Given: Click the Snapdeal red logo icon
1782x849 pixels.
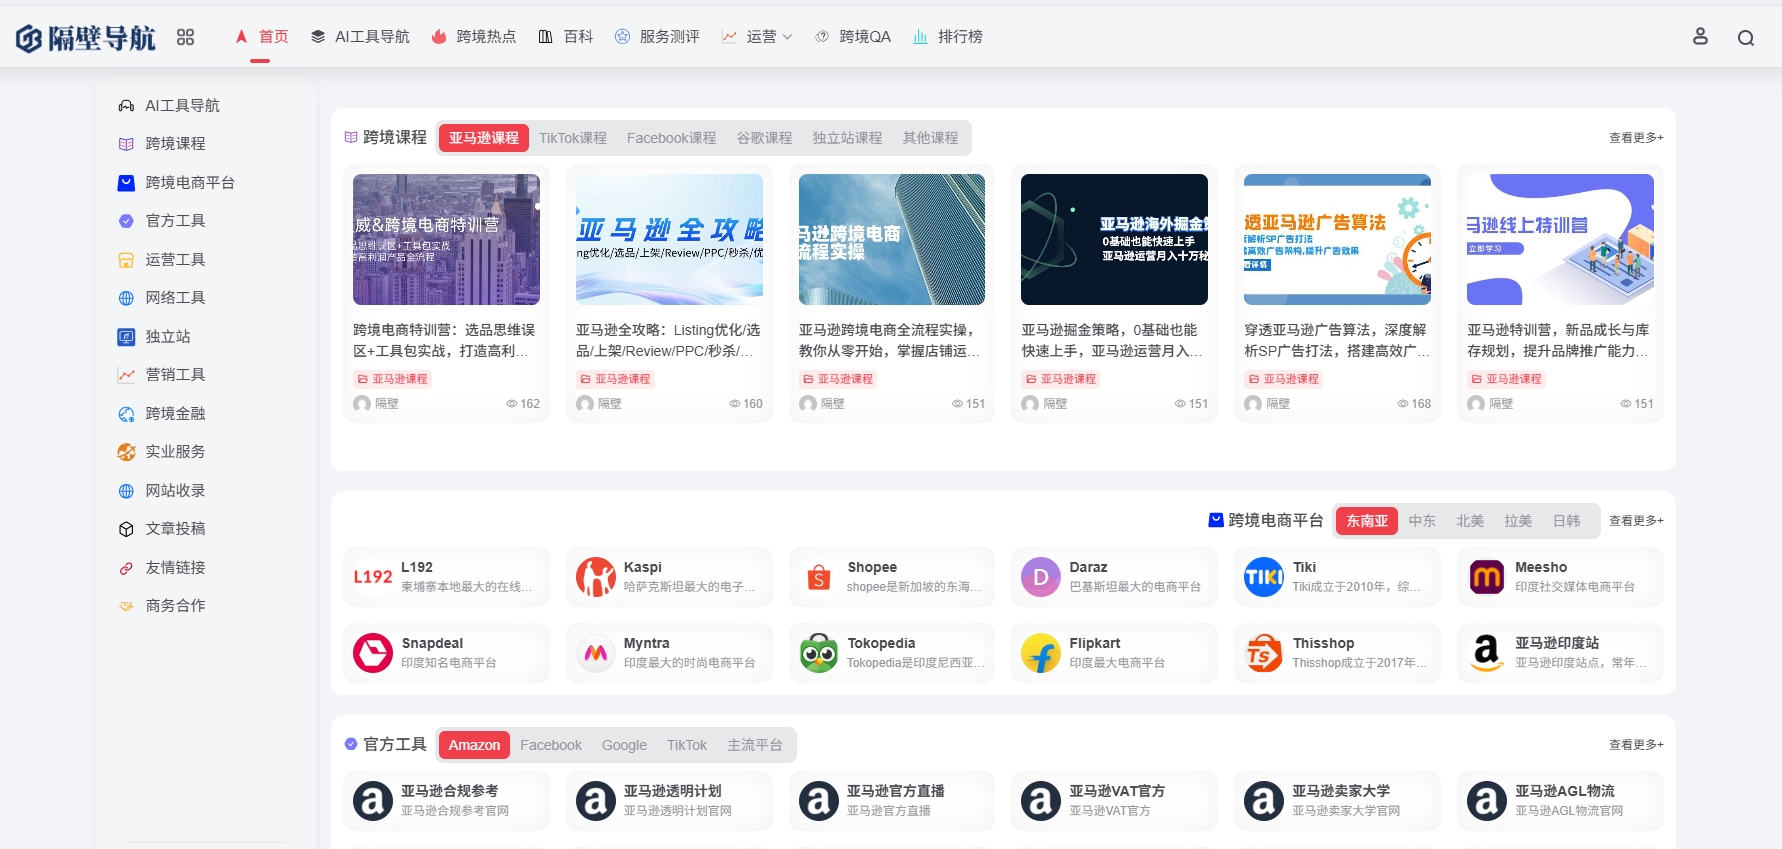Looking at the screenshot, I should pos(372,653).
